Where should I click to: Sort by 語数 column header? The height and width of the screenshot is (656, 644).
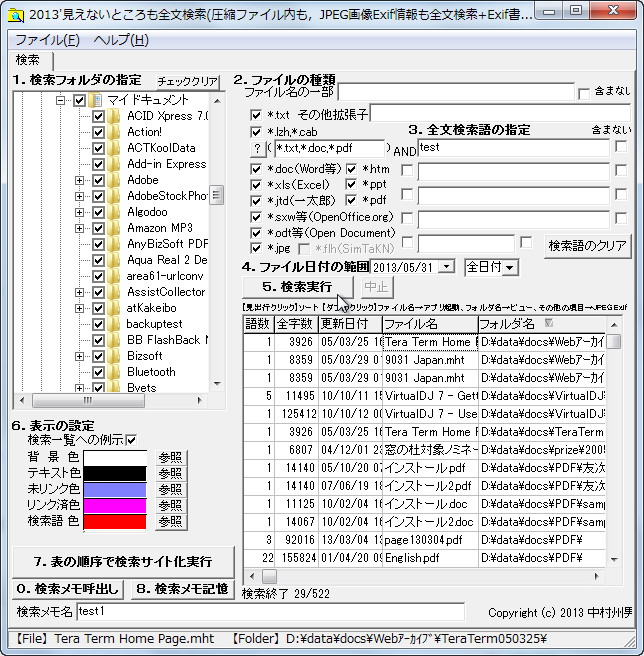[258, 324]
